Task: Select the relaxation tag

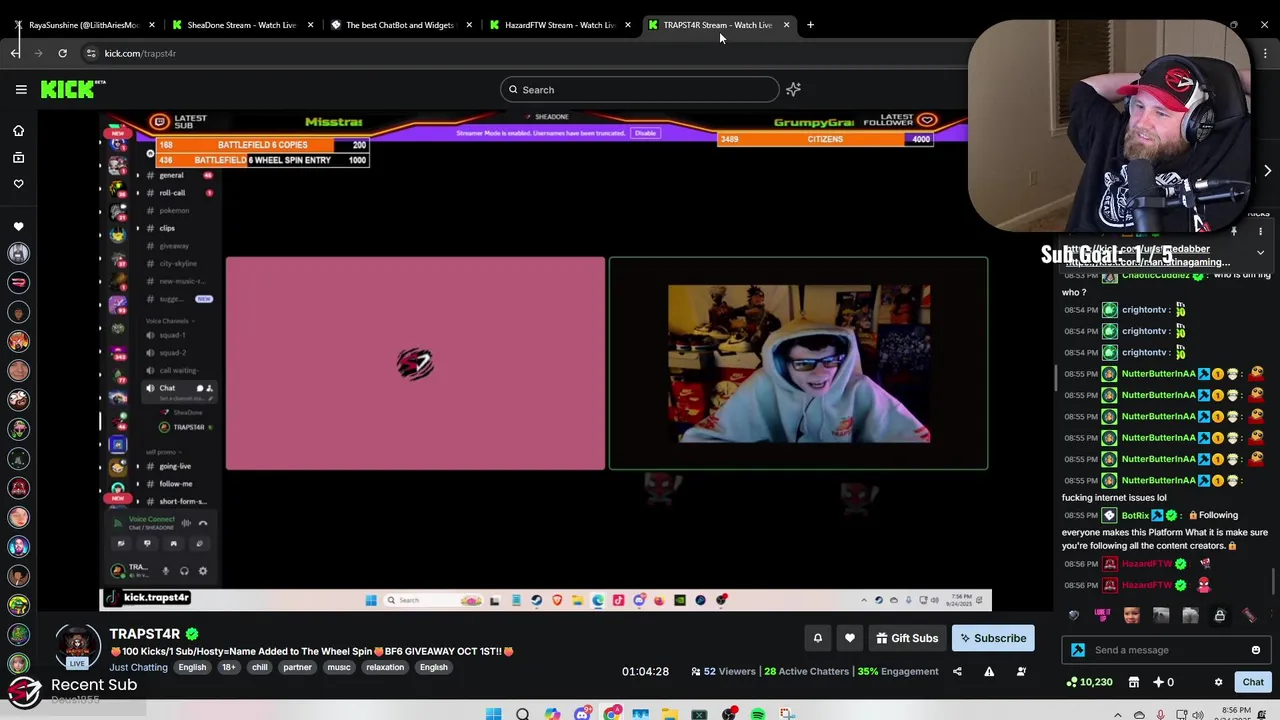Action: pos(385,667)
